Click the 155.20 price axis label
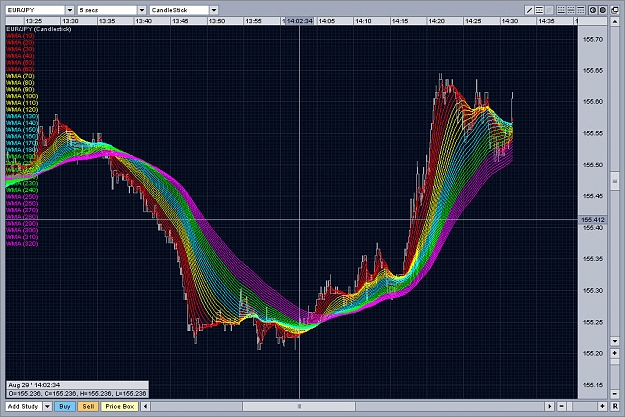Screen dimensions: 625x417 [x=593, y=353]
